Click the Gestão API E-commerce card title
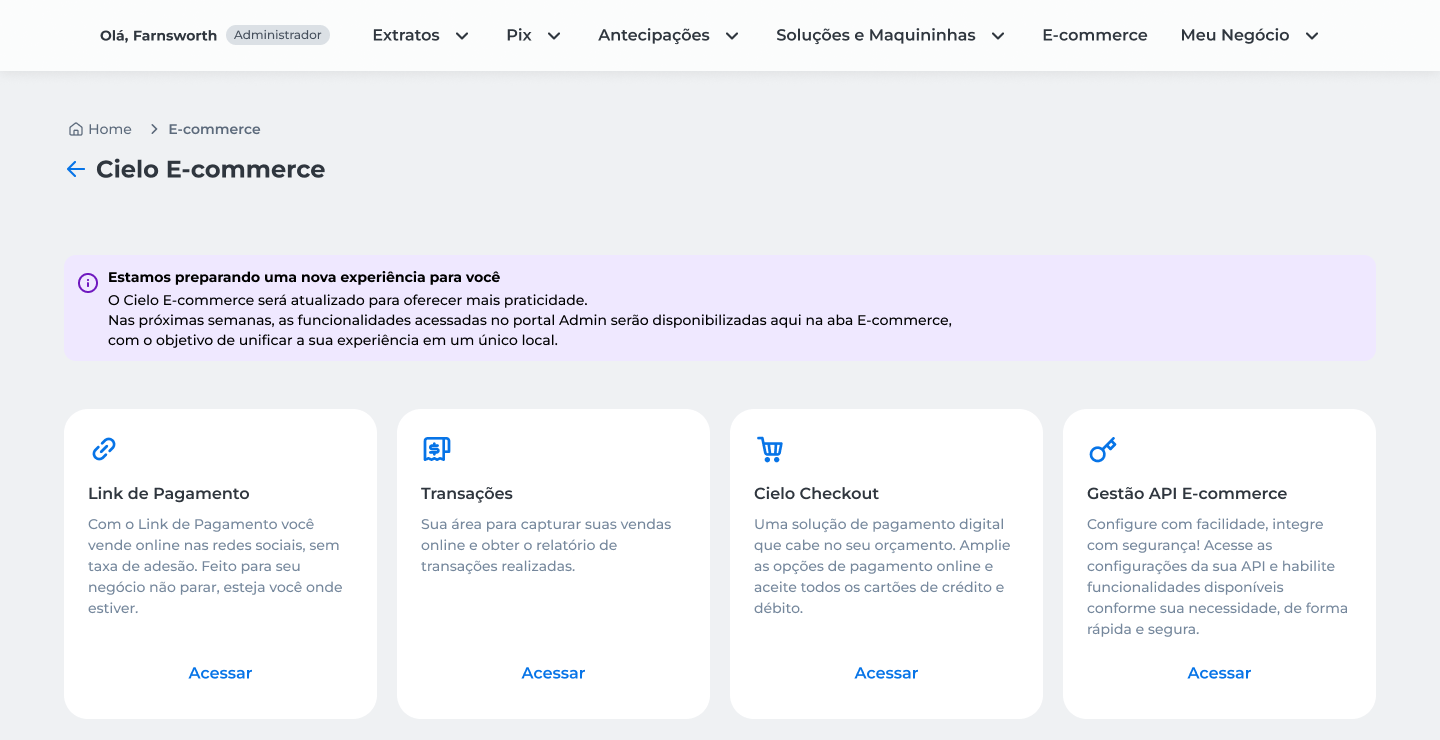This screenshot has height=740, width=1440. click(1187, 493)
